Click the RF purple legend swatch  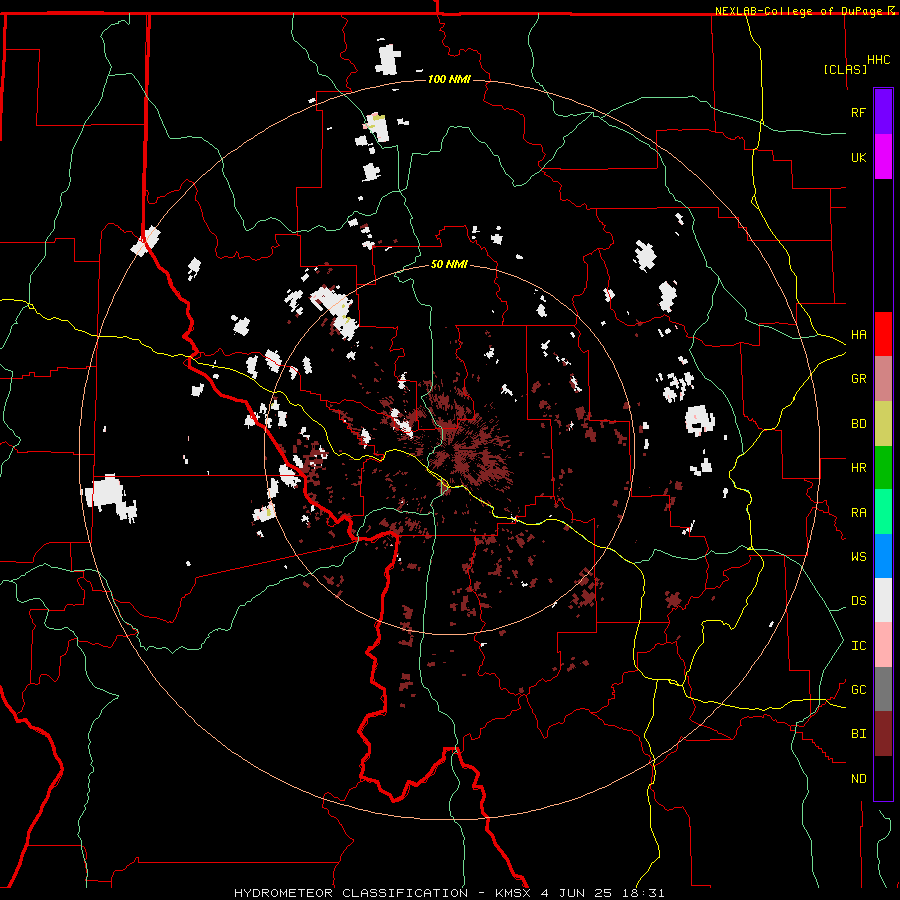[883, 112]
